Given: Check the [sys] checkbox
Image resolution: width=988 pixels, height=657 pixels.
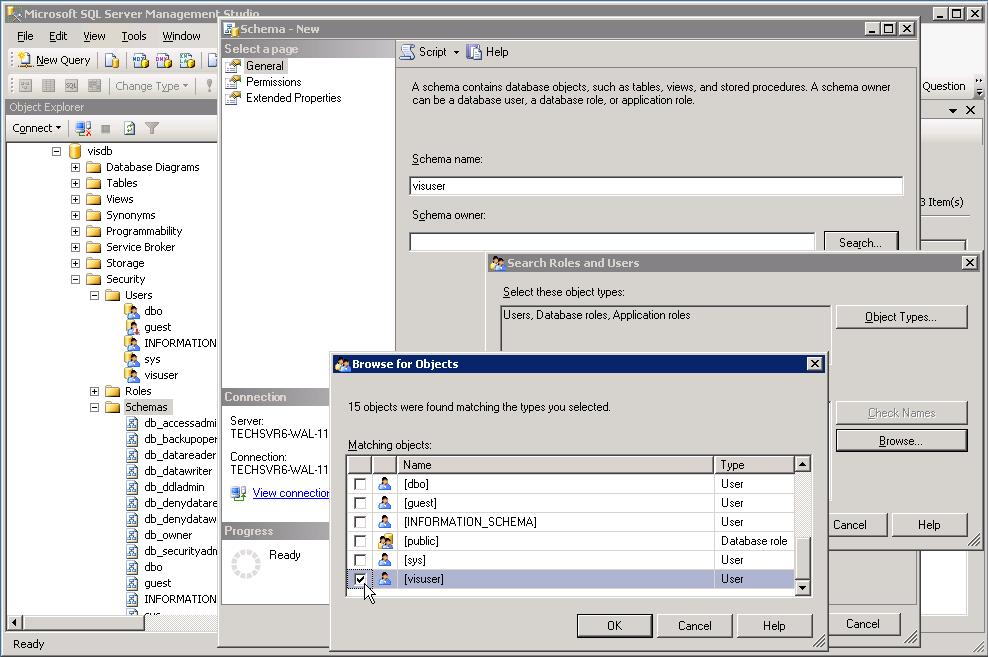Looking at the screenshot, I should click(x=360, y=560).
